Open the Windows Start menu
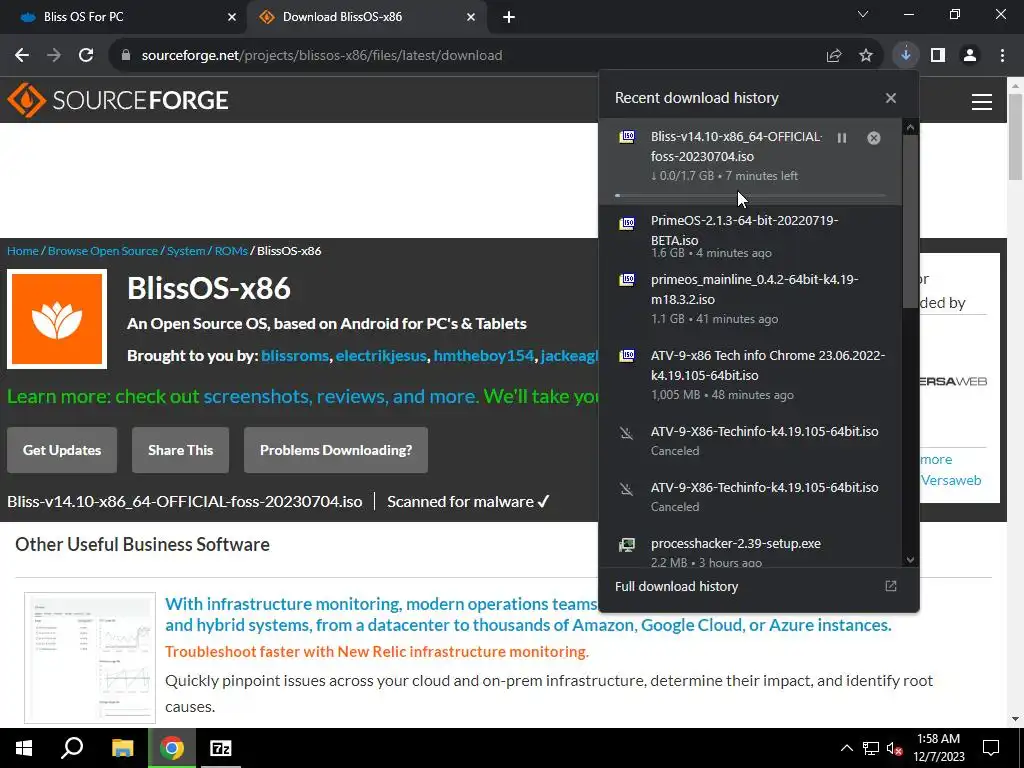This screenshot has width=1024, height=768. point(24,748)
